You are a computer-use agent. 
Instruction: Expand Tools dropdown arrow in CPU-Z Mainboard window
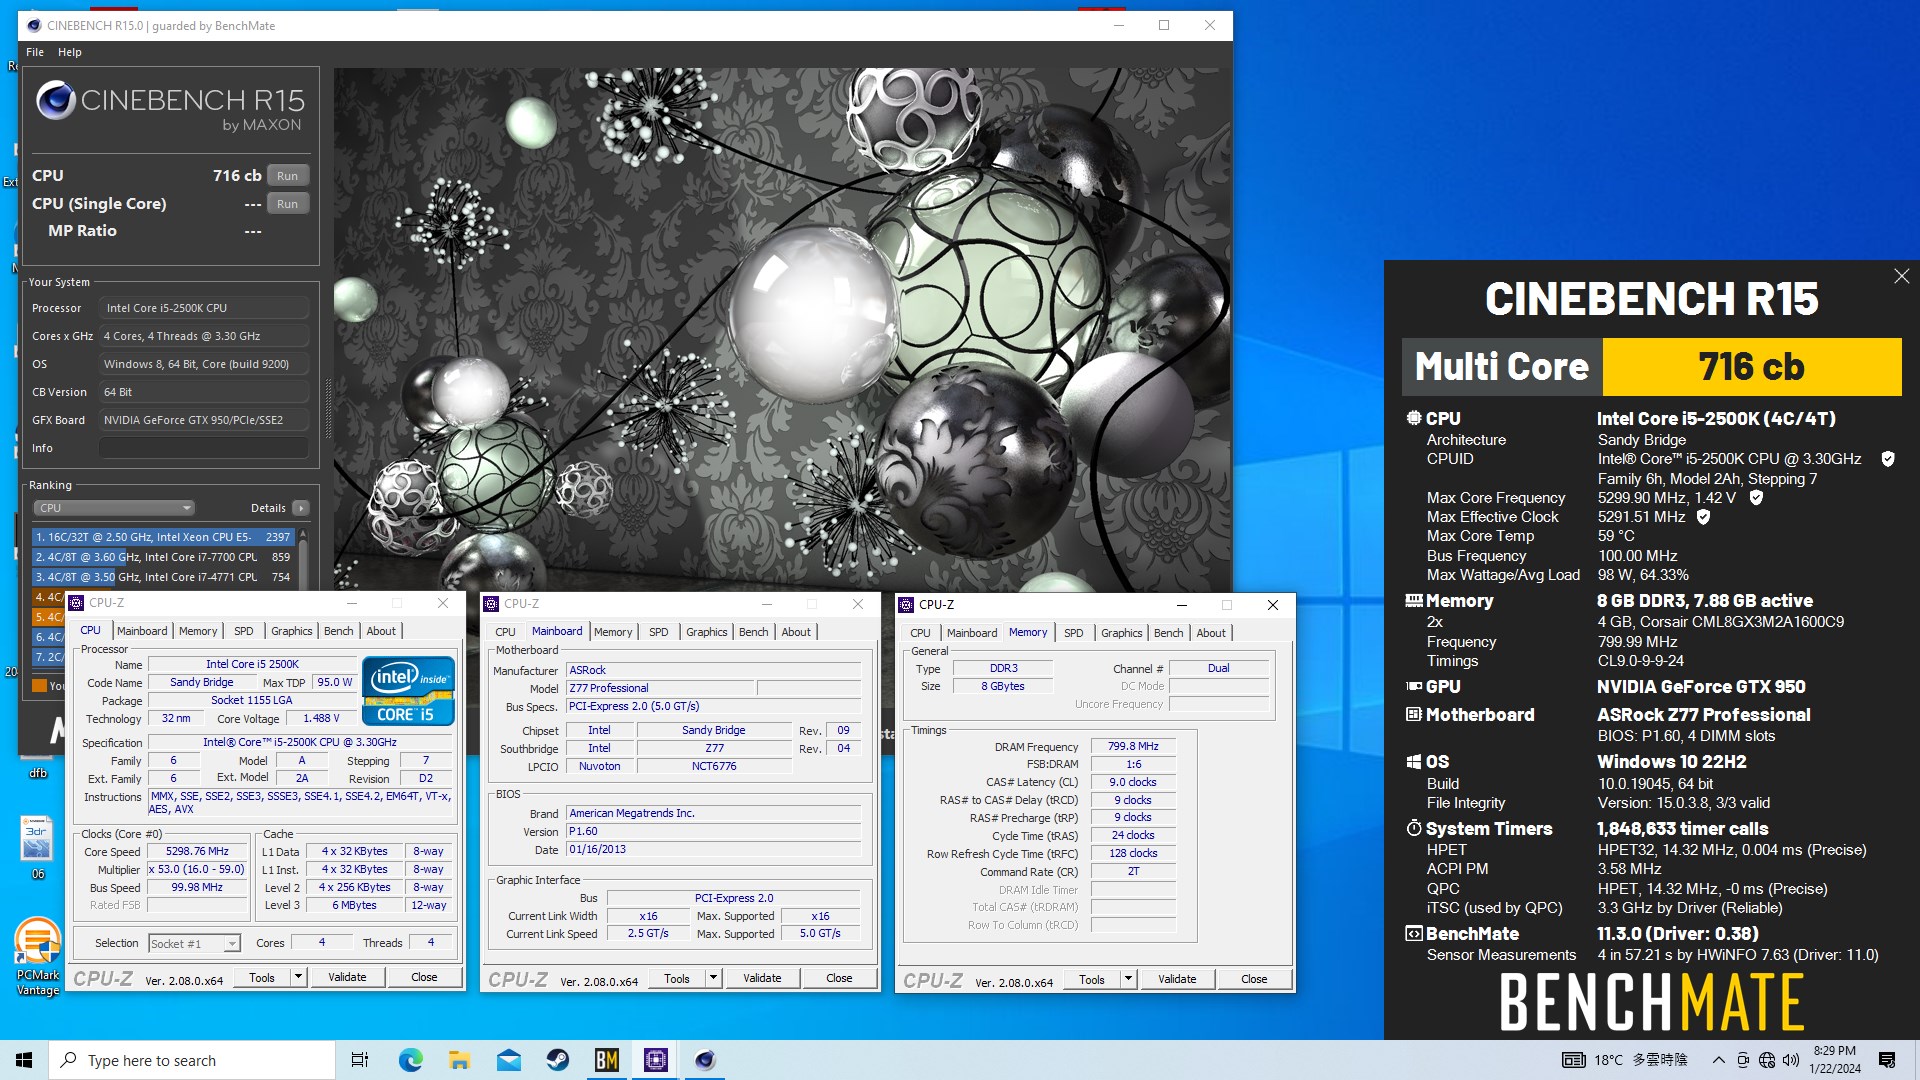coord(713,978)
